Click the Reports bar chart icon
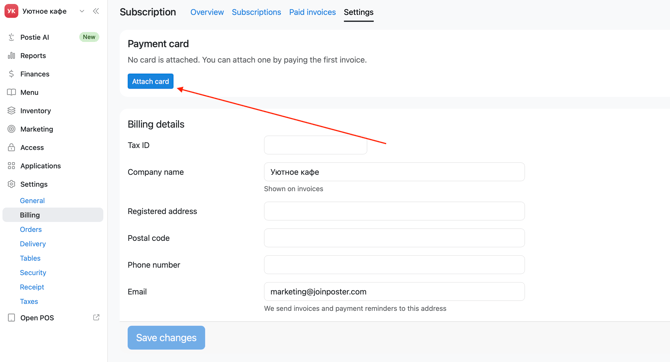 [x=12, y=56]
